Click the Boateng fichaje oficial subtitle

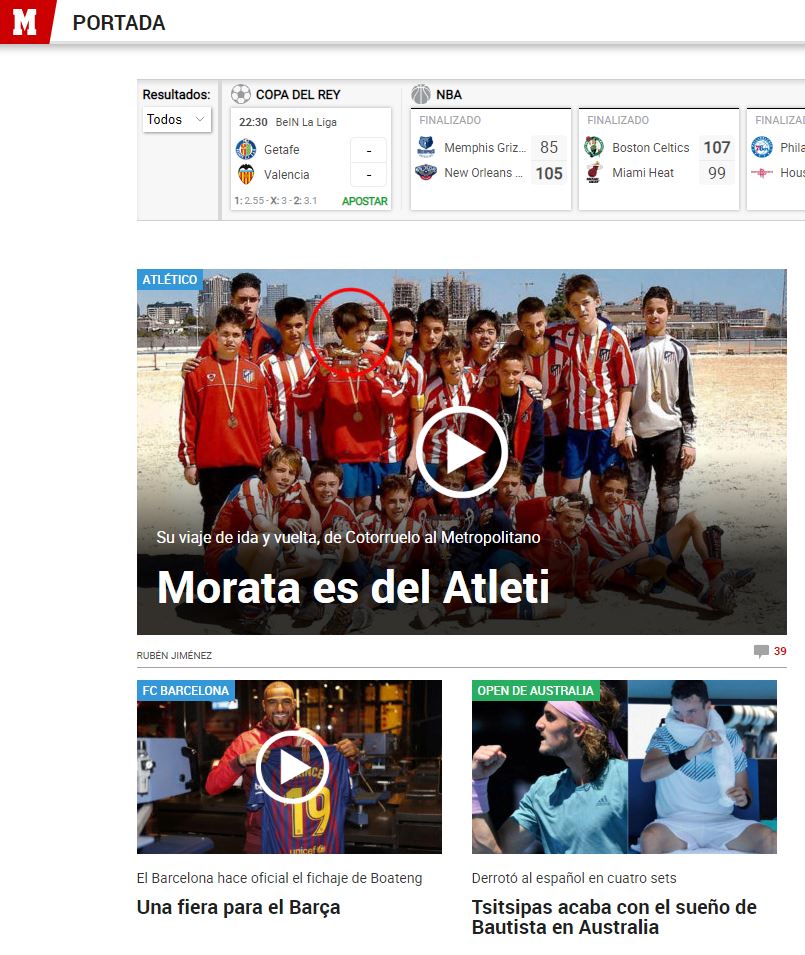click(279, 878)
